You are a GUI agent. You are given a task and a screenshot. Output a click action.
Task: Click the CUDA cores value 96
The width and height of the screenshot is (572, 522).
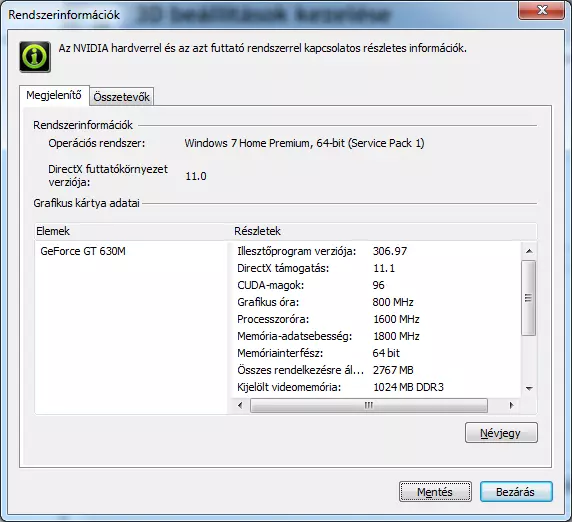[378, 285]
